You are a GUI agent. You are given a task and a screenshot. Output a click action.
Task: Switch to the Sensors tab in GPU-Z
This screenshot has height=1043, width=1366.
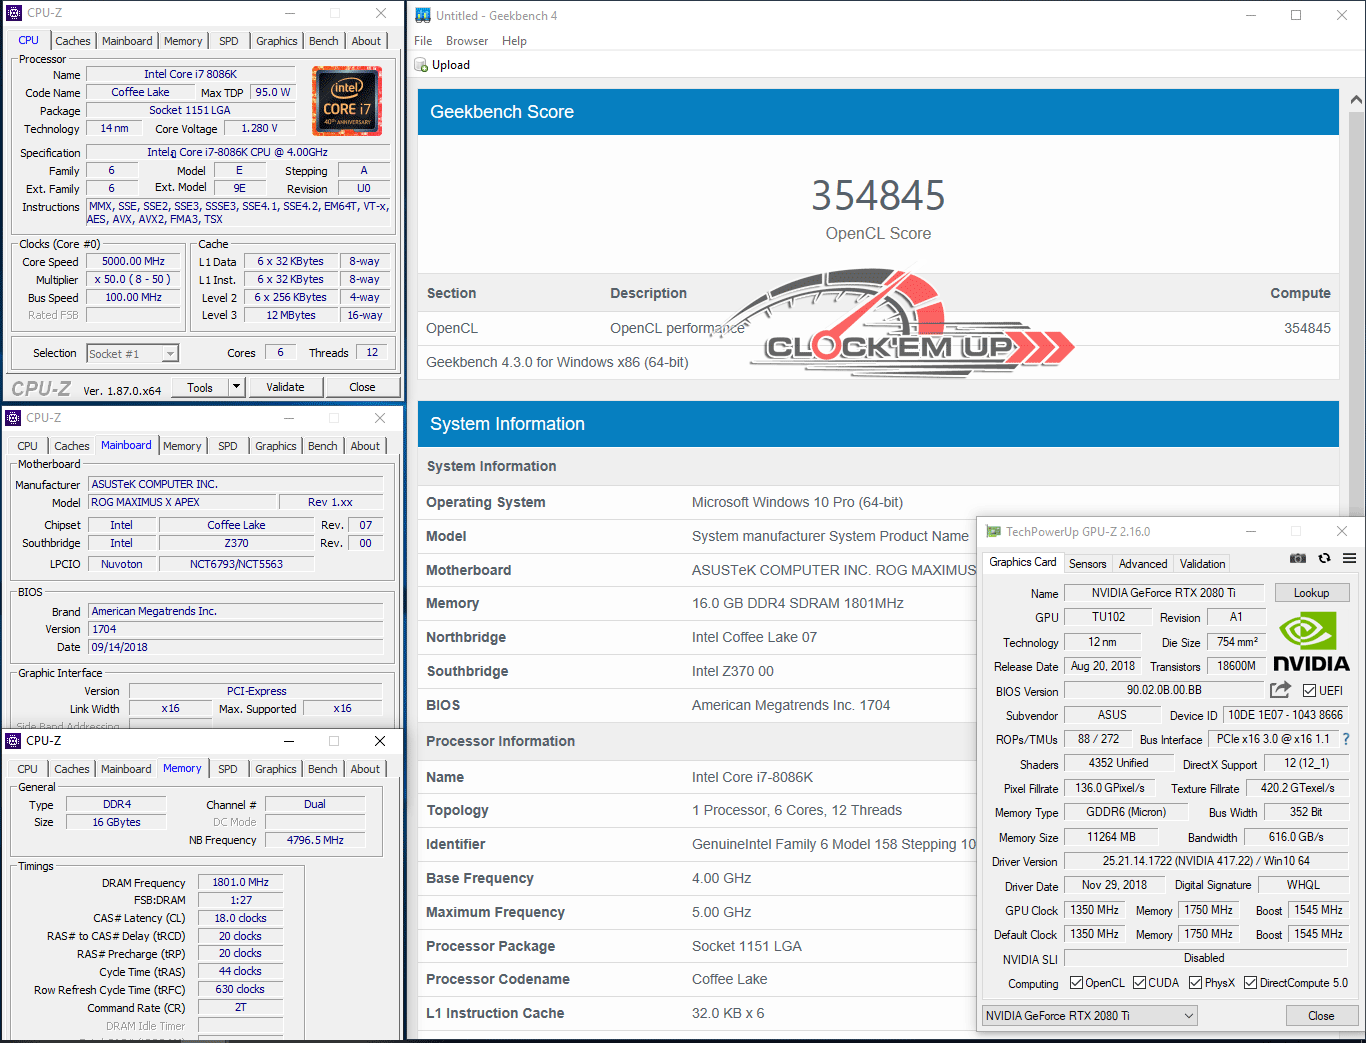[1088, 564]
